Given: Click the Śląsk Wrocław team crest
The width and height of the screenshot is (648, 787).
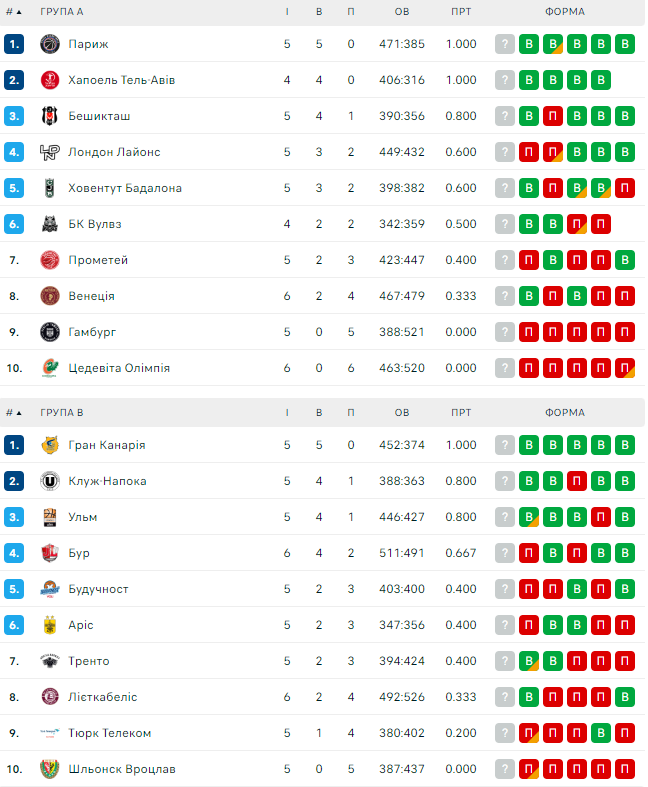Looking at the screenshot, I should coord(50,769).
